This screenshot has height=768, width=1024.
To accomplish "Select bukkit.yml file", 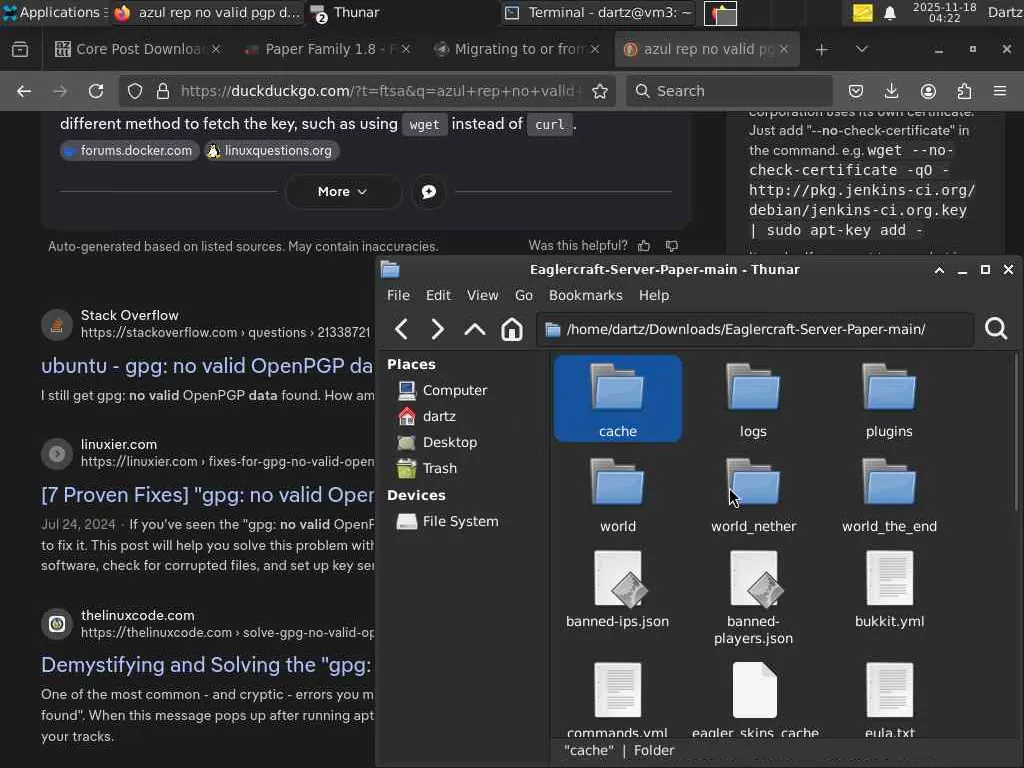I will [x=889, y=590].
